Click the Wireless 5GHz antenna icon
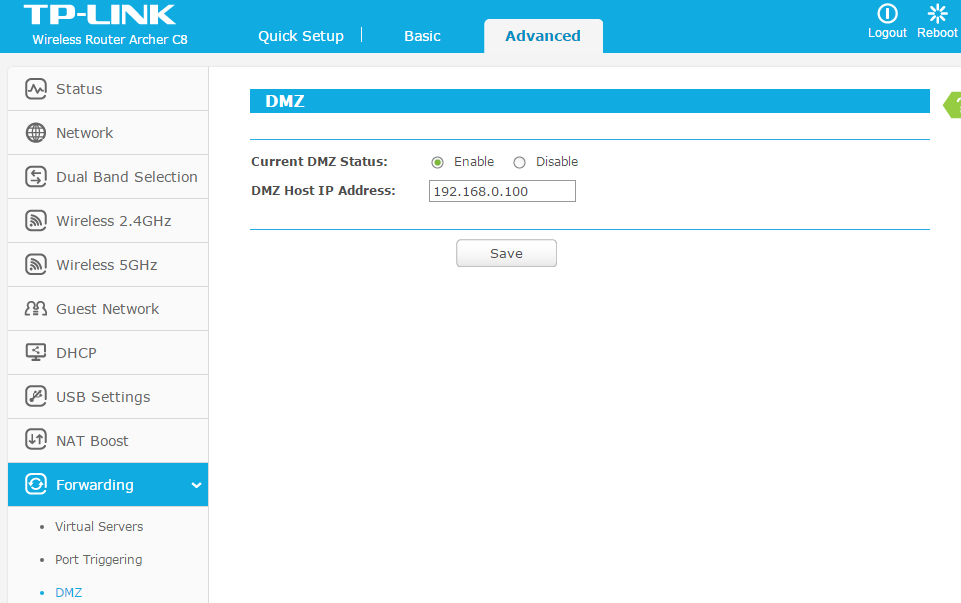This screenshot has height=603, width=961. pyautogui.click(x=34, y=264)
